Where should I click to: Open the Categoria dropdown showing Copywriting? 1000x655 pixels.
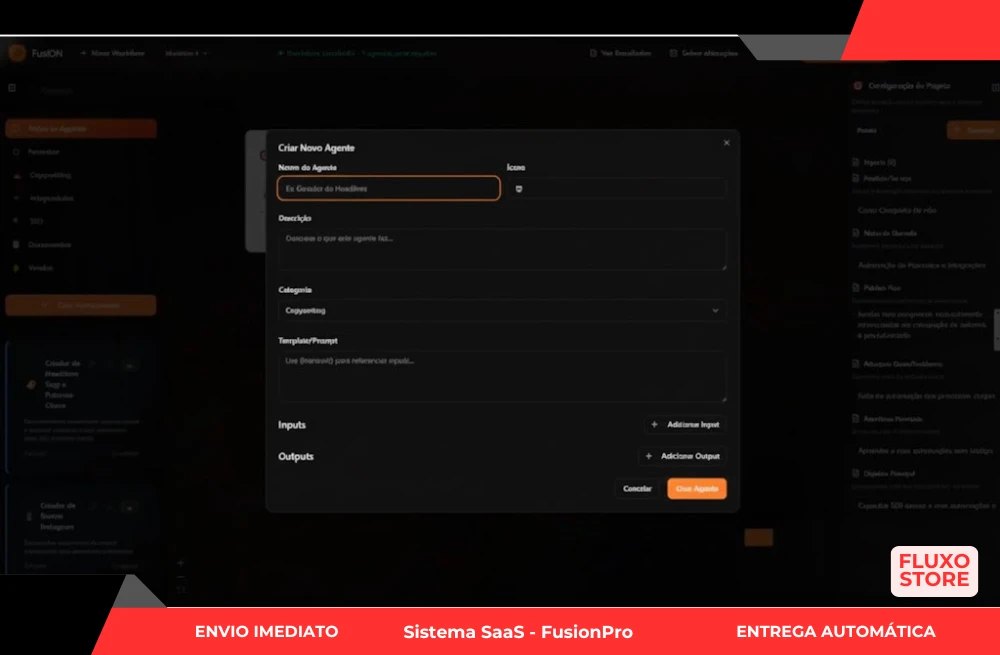(x=500, y=311)
